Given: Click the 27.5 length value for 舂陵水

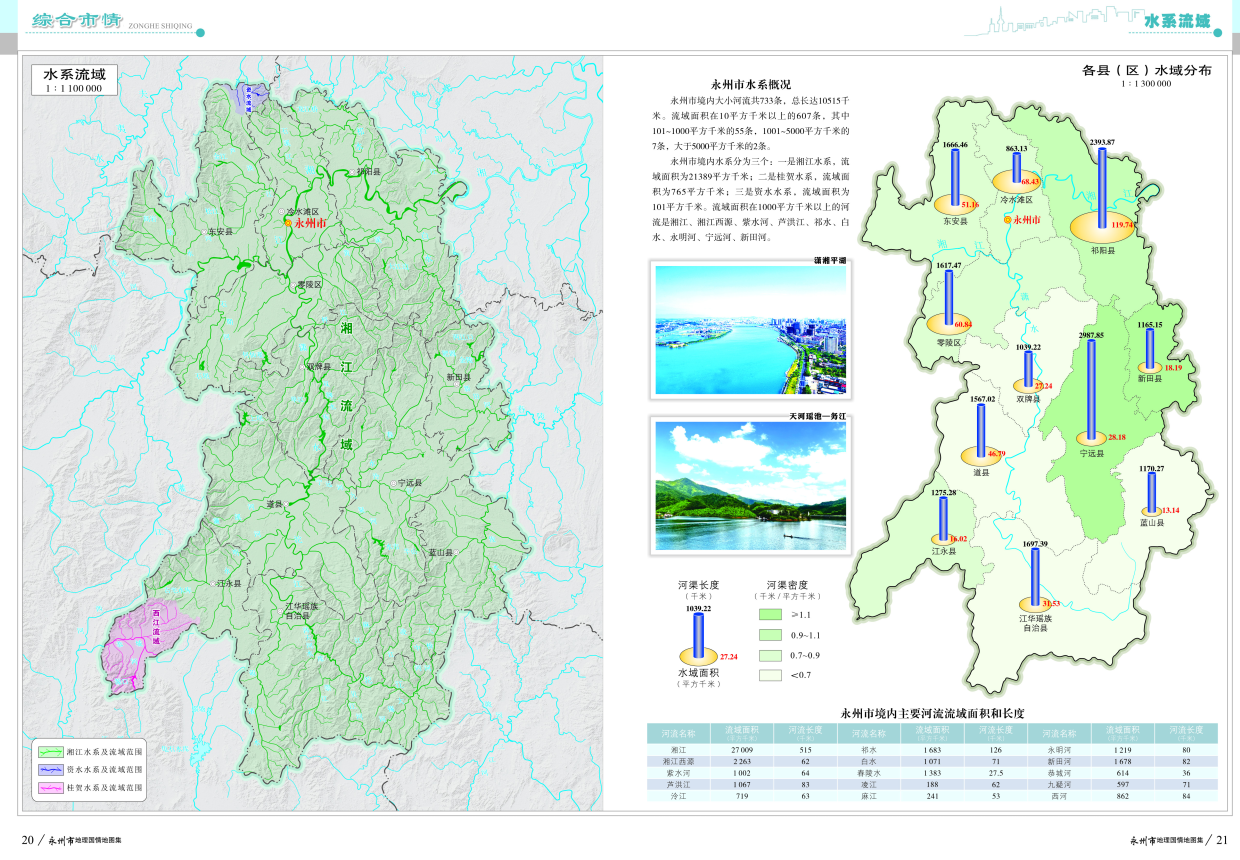Looking at the screenshot, I should click(996, 773).
